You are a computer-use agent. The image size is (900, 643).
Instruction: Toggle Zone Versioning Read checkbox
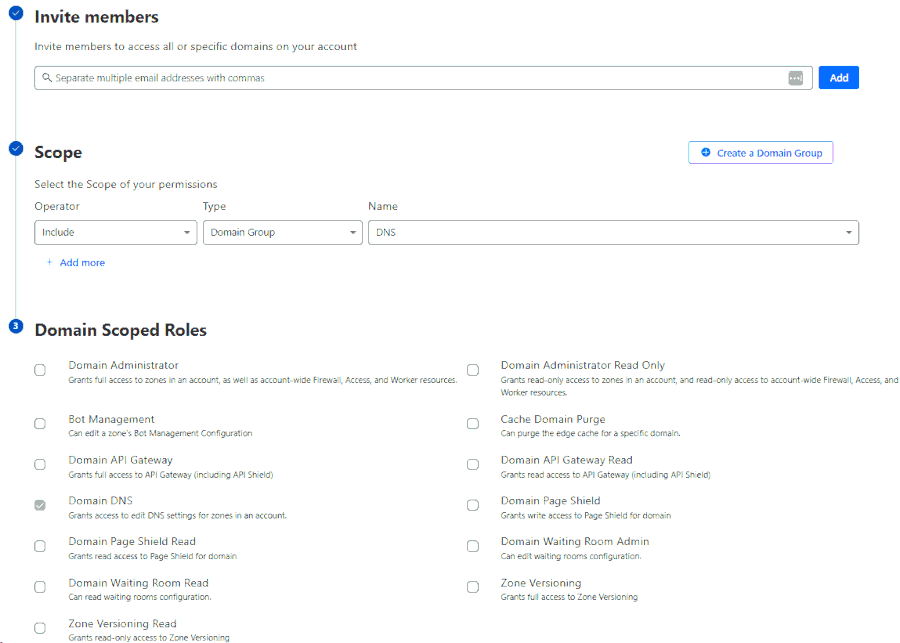tap(40, 628)
